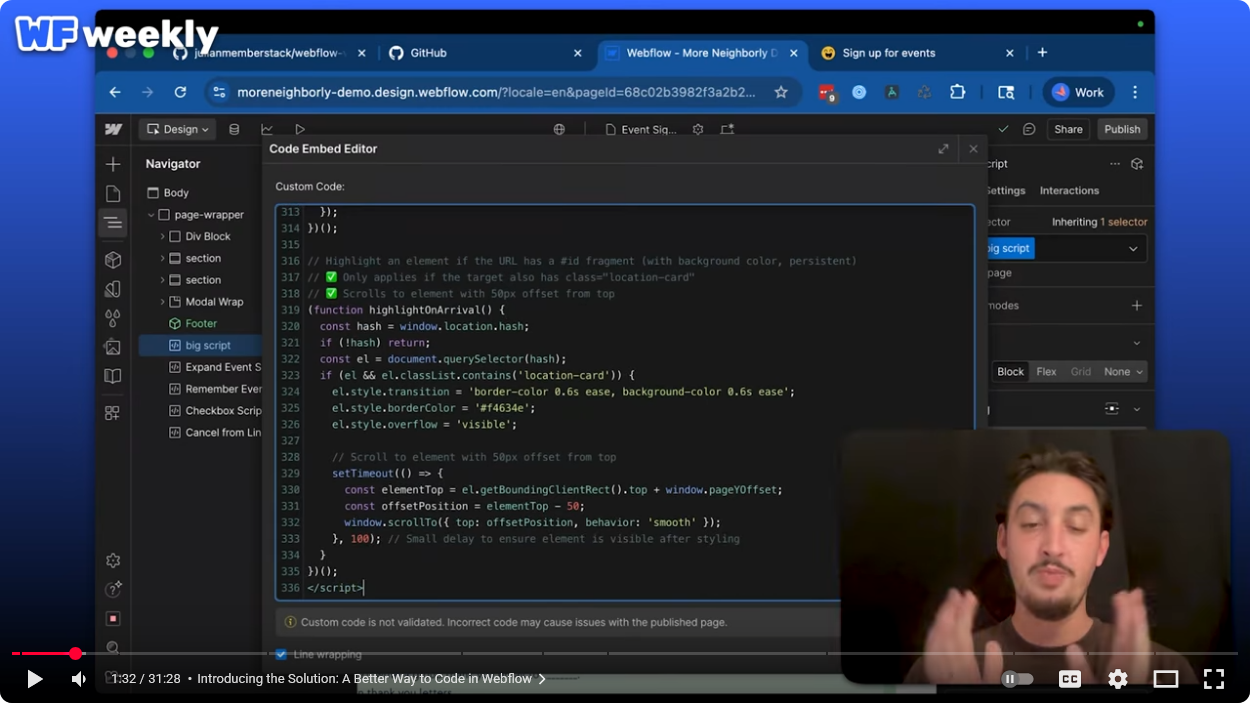The height and width of the screenshot is (703, 1250).
Task: Click the video progress bar scrubber
Action: point(75,654)
